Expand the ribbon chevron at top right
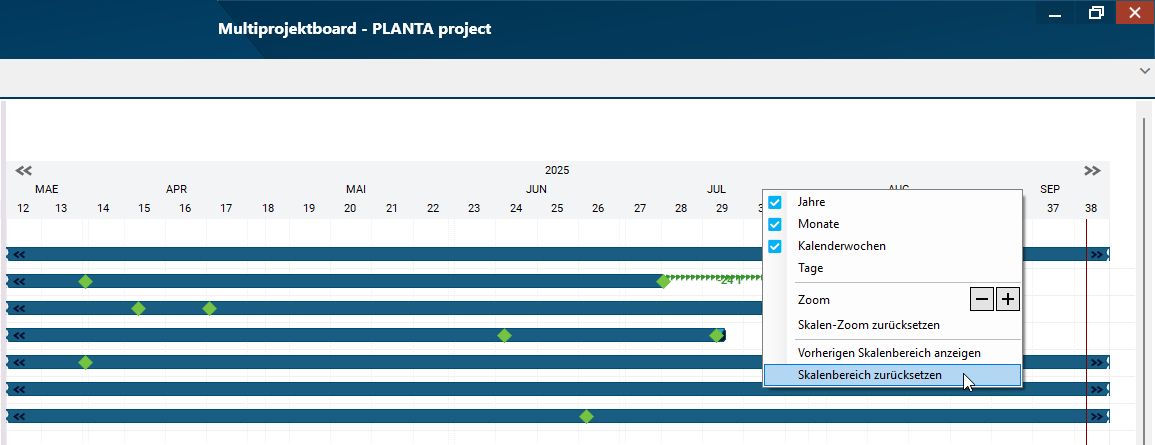 pyautogui.click(x=1144, y=71)
